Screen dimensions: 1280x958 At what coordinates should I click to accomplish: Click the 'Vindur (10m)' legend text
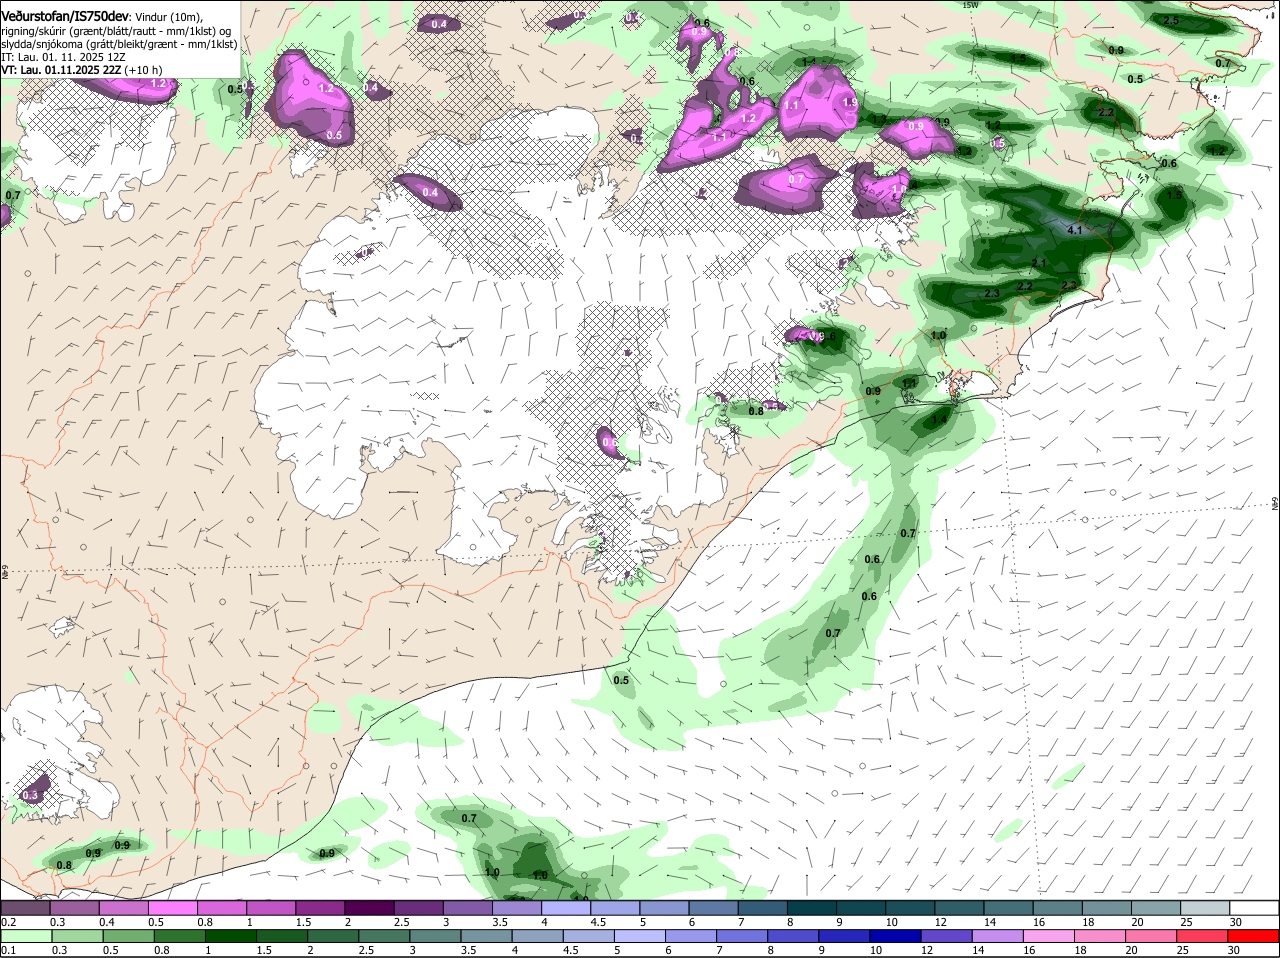pos(167,17)
